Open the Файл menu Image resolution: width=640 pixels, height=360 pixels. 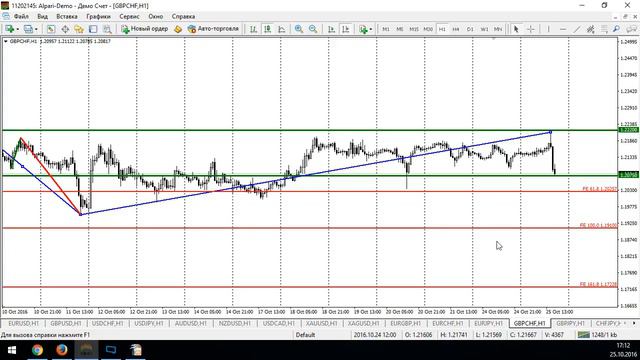pos(21,16)
